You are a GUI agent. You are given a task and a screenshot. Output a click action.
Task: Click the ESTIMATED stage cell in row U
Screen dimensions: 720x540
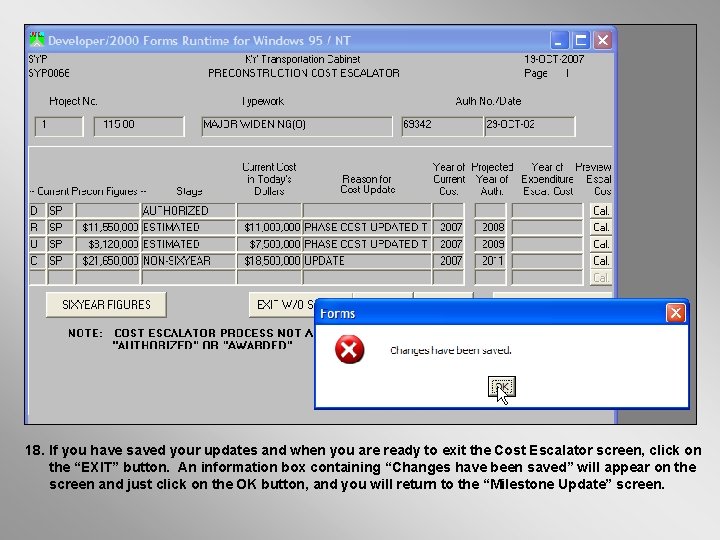coord(188,244)
